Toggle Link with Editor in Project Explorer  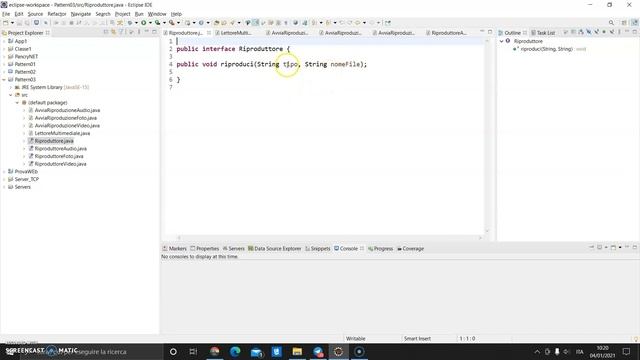[x=113, y=32]
